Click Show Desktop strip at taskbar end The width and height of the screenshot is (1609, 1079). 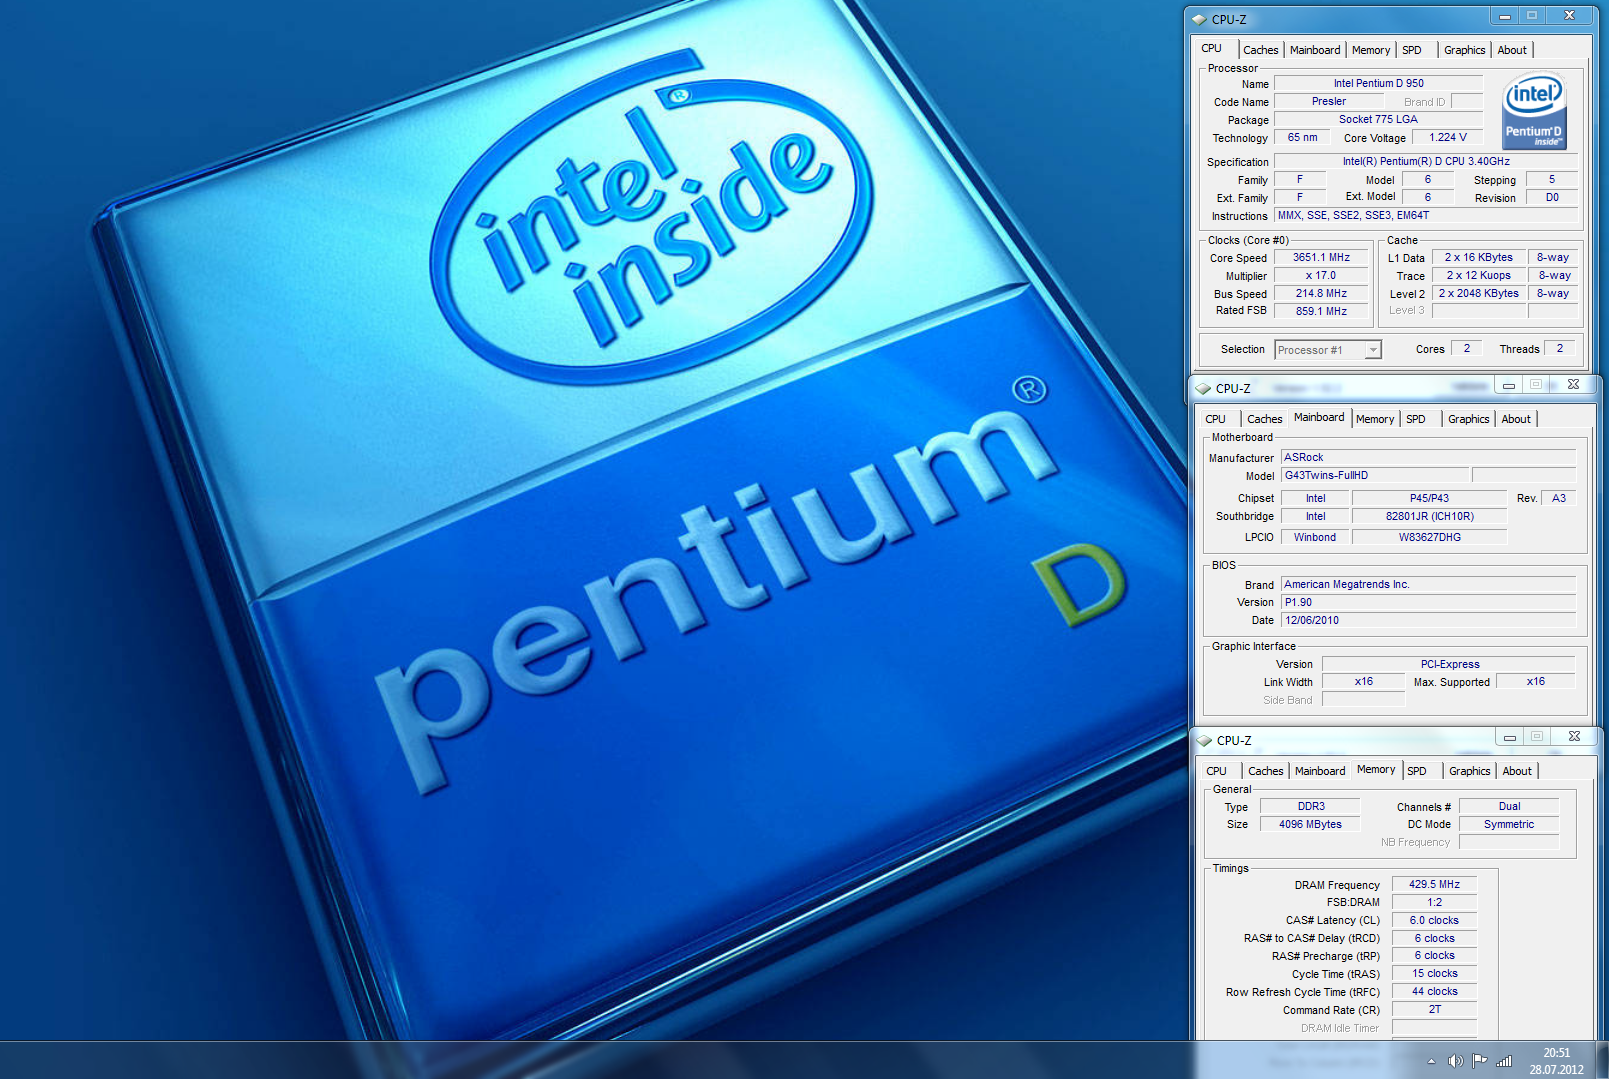(x=1603, y=1060)
